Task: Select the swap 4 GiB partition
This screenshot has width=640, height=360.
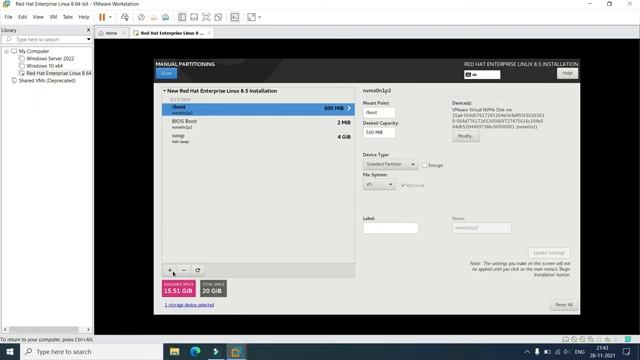Action: (x=258, y=138)
